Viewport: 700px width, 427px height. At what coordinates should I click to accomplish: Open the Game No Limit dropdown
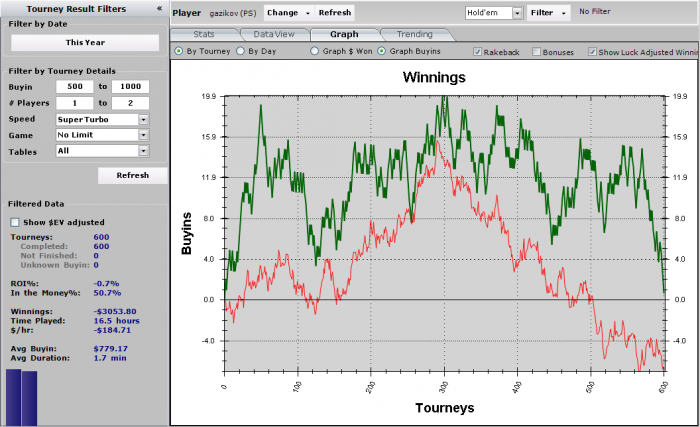coord(143,135)
